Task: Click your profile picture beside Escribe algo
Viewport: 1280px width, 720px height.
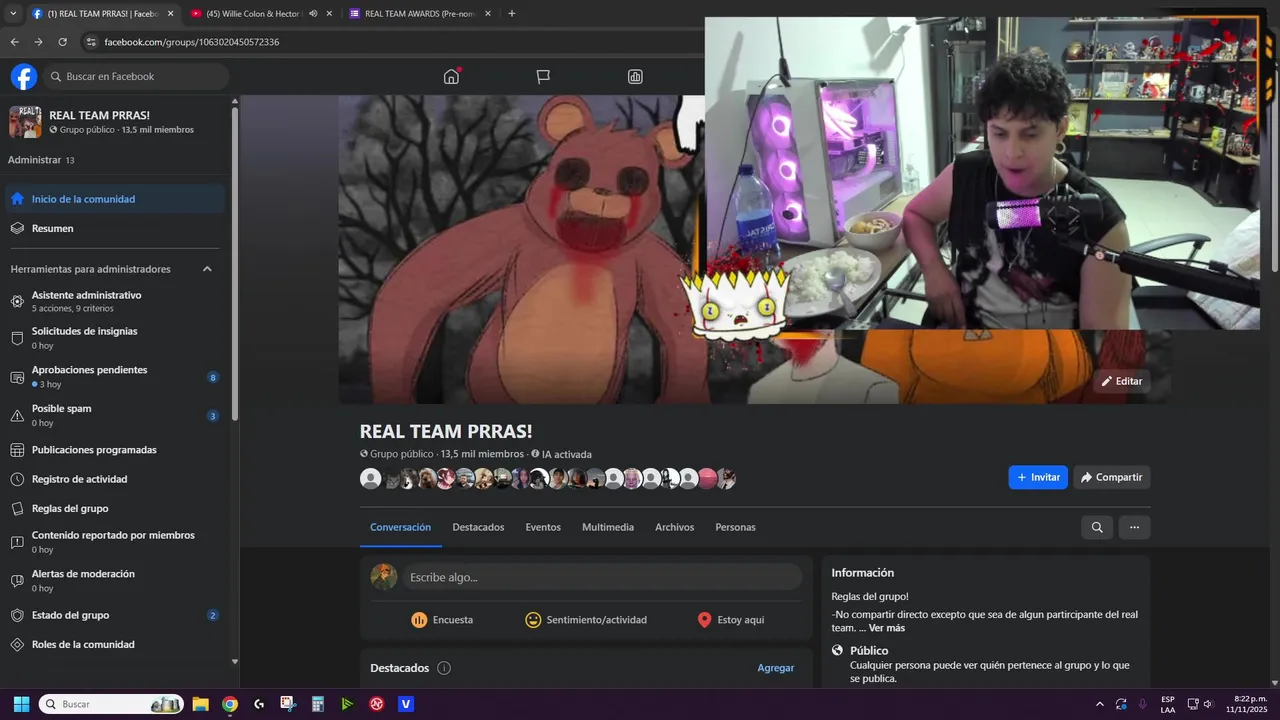Action: (384, 577)
